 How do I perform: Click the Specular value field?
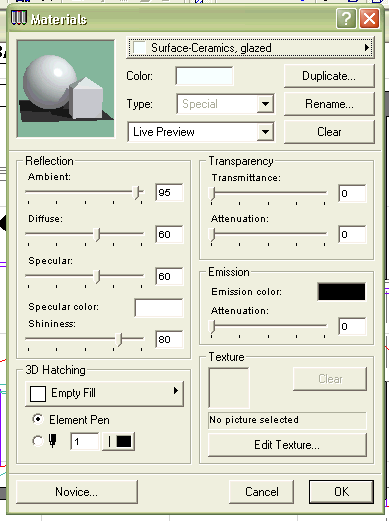[x=169, y=276]
